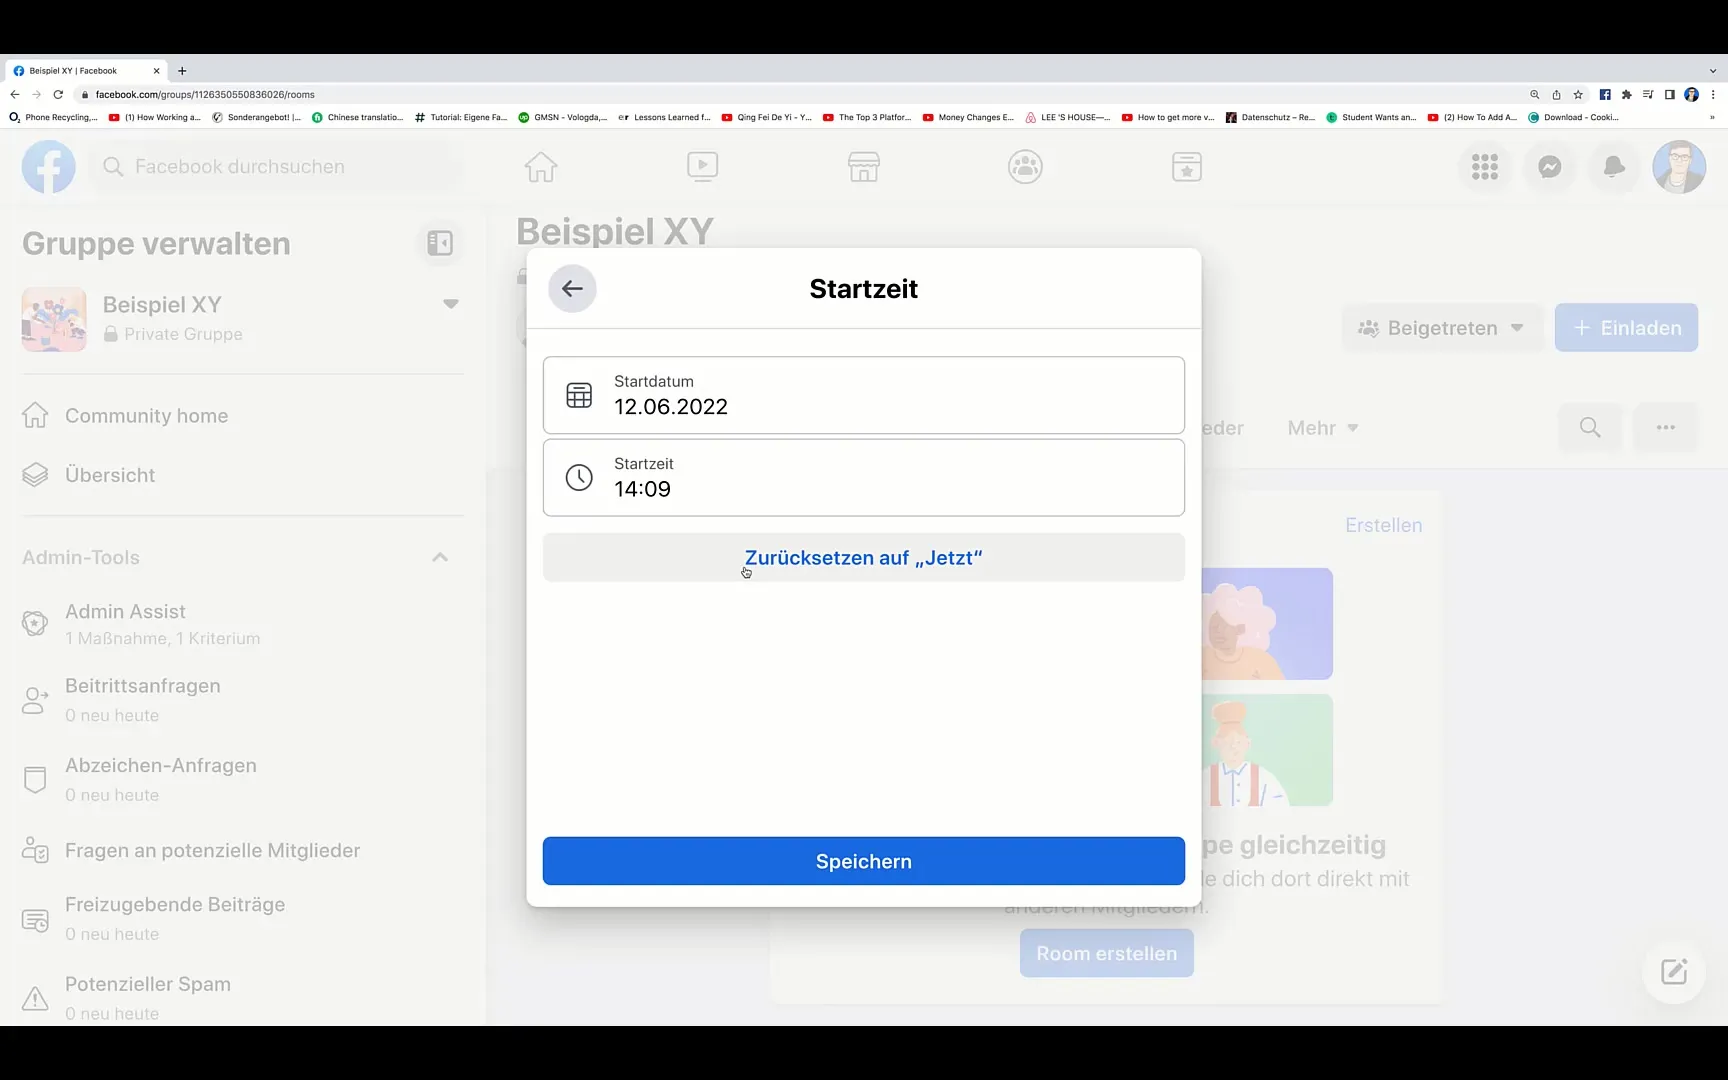Toggle the browser side panel icon
The width and height of the screenshot is (1728, 1080).
click(x=1669, y=95)
